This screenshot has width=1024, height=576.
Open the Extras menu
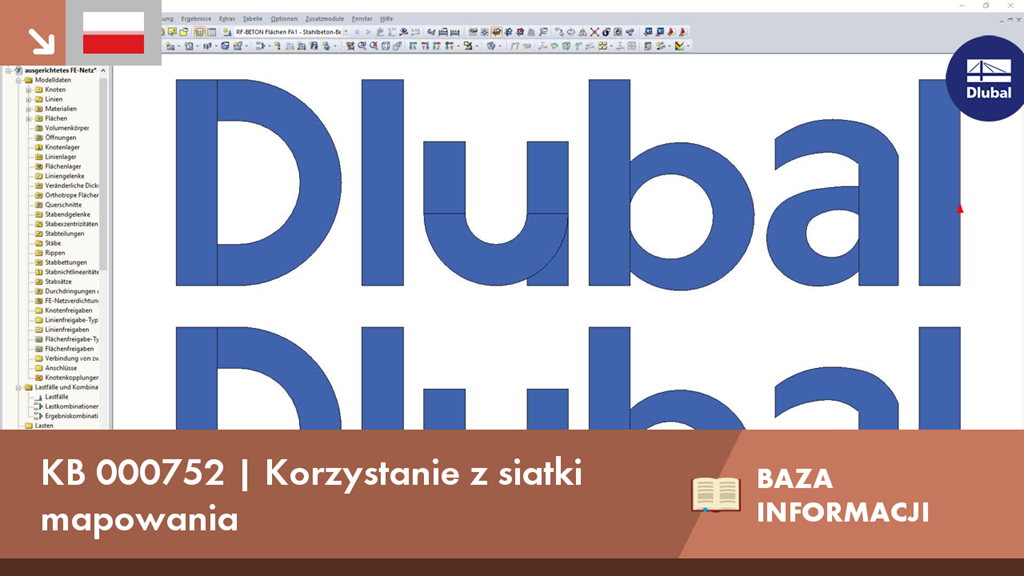point(227,19)
